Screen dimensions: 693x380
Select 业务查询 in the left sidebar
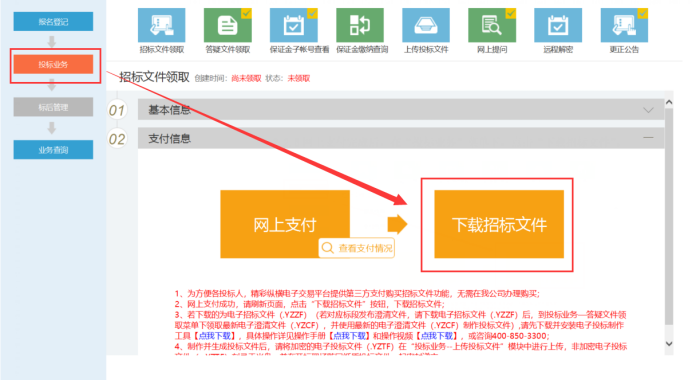coord(53,150)
